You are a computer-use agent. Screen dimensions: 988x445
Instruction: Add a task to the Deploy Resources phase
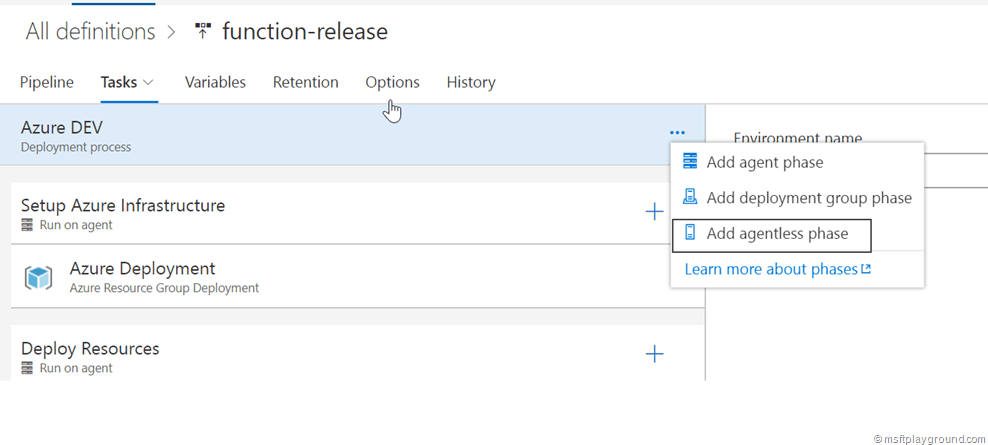(x=655, y=354)
